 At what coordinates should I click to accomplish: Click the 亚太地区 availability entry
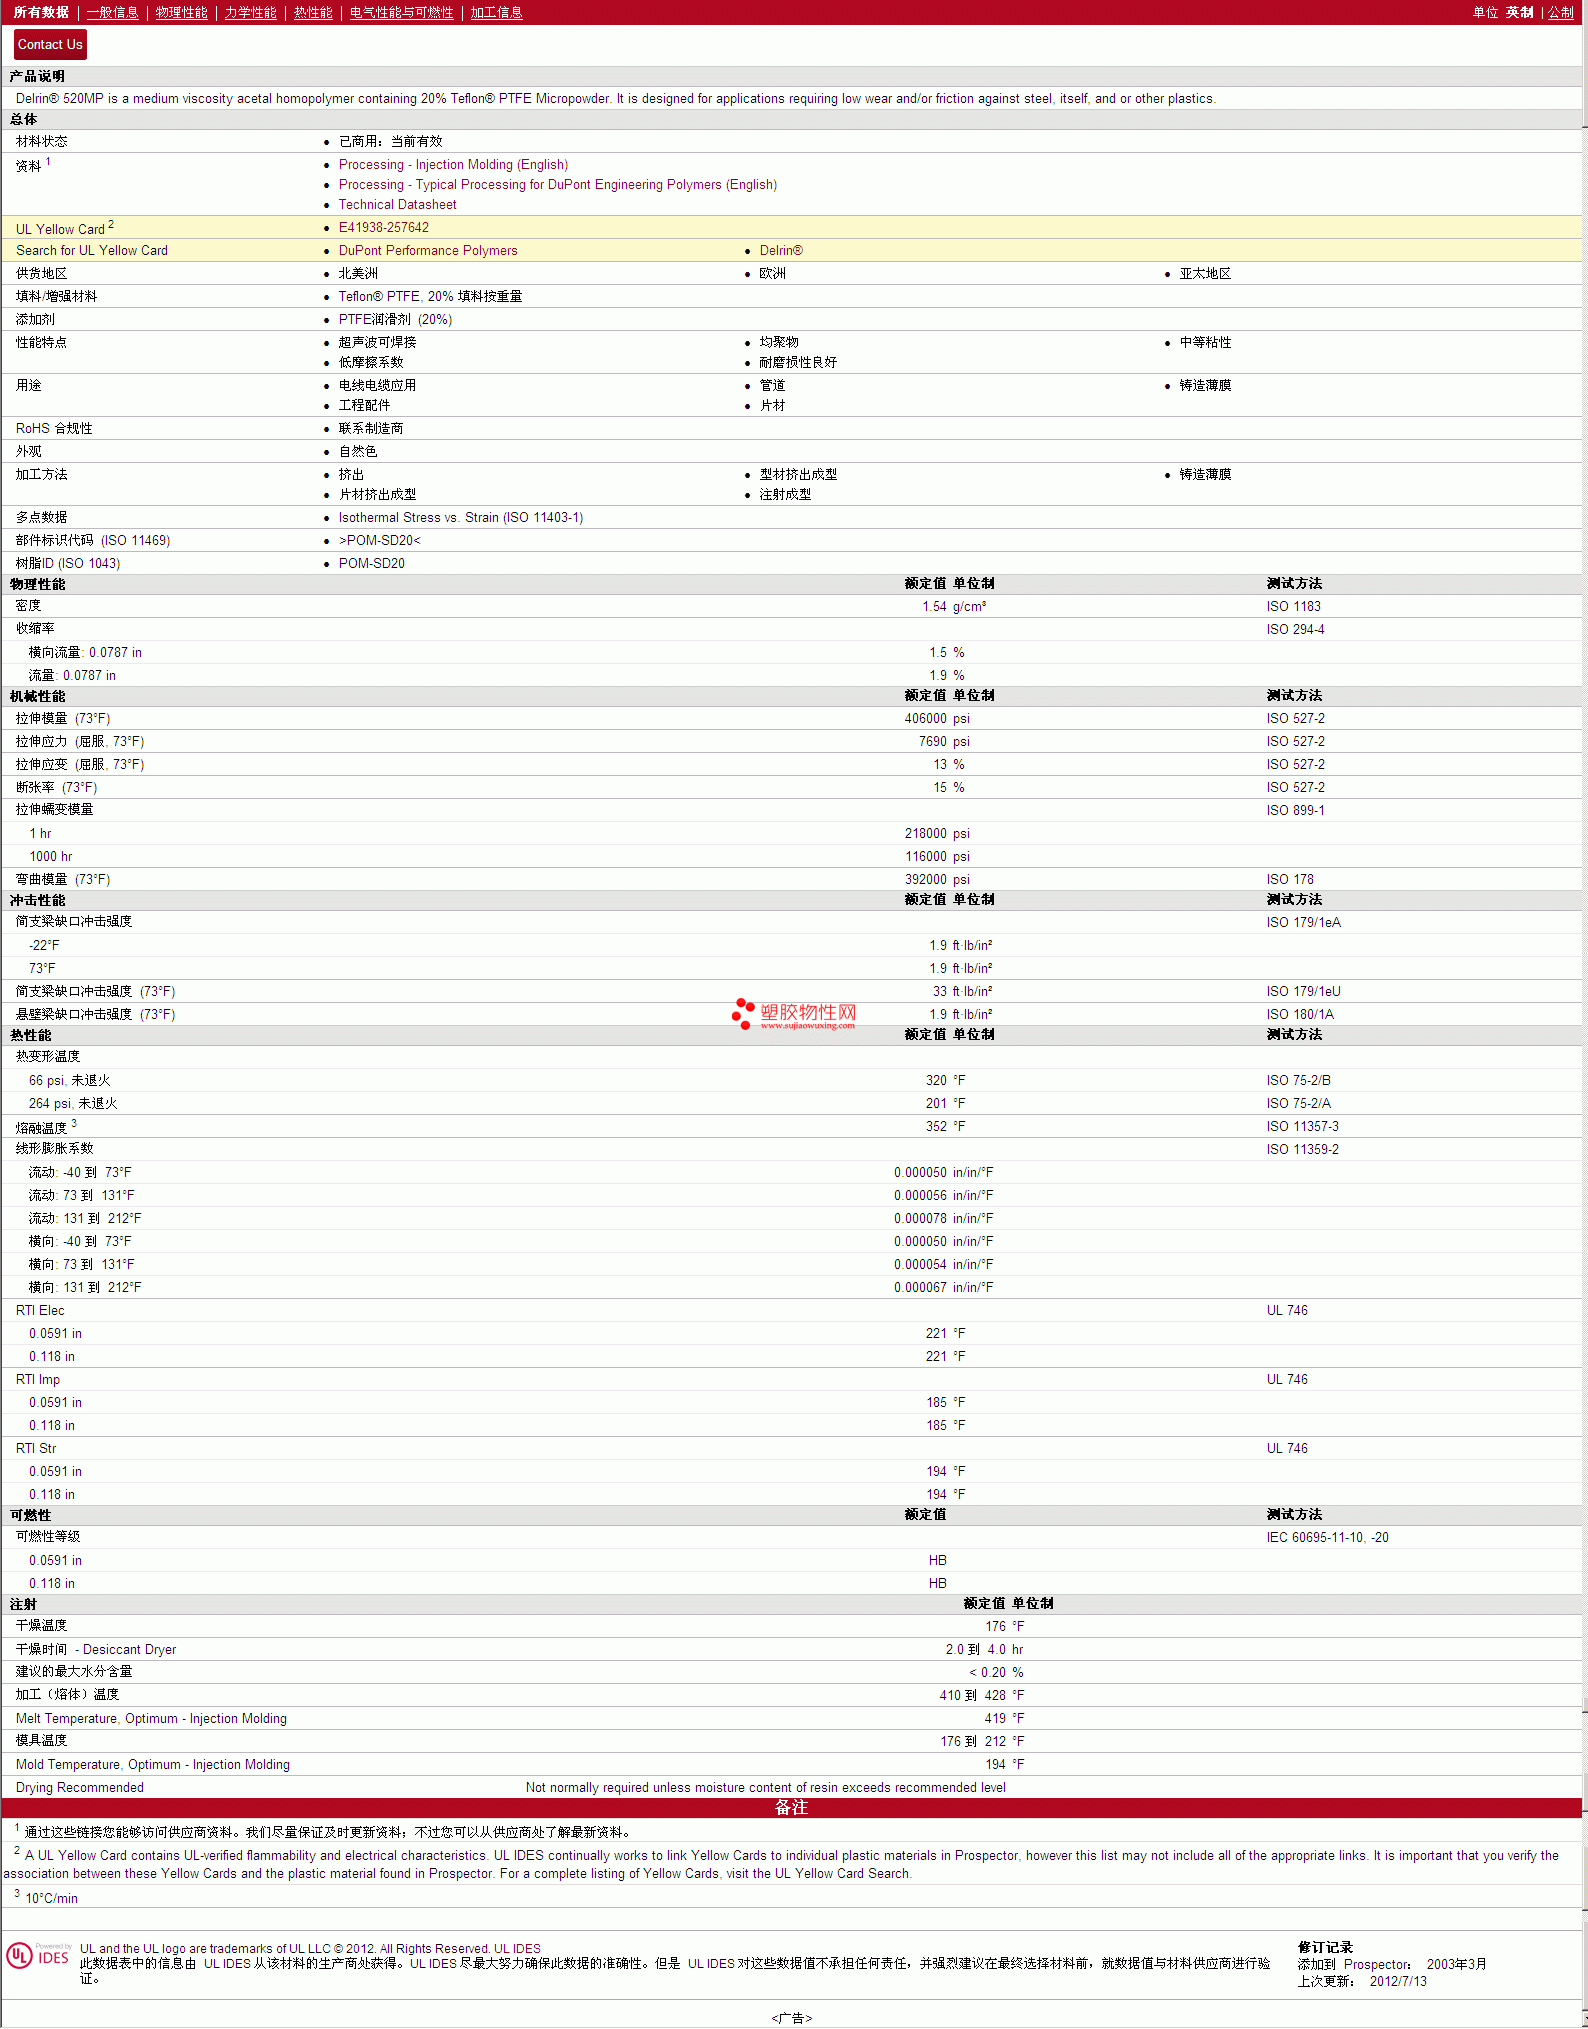pyautogui.click(x=1205, y=274)
